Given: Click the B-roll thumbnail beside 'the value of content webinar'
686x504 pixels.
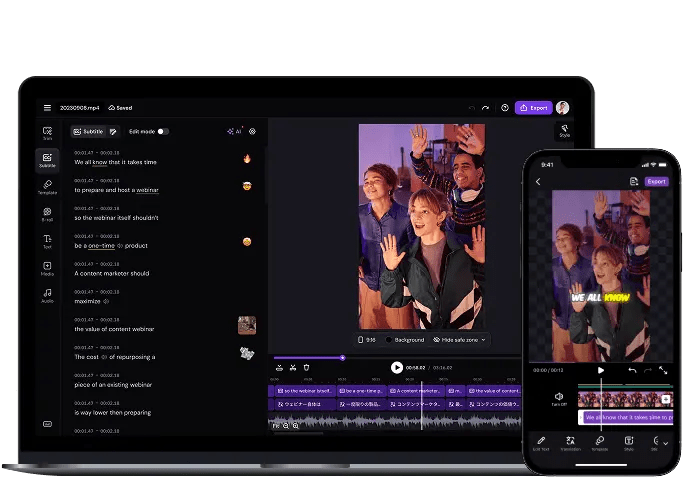Looking at the screenshot, I should (247, 325).
